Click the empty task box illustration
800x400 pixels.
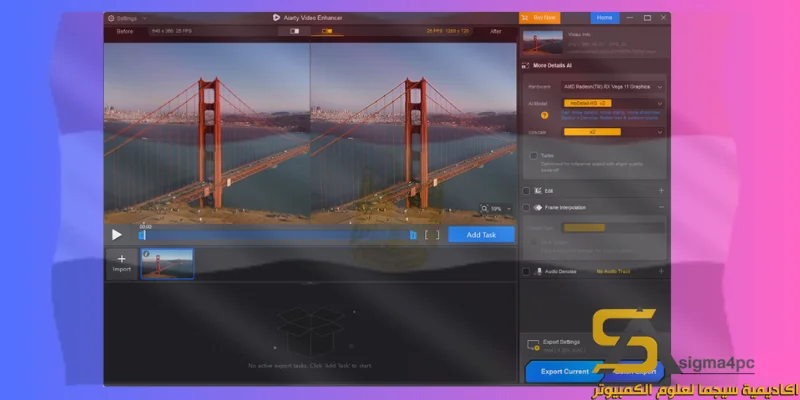click(x=311, y=331)
